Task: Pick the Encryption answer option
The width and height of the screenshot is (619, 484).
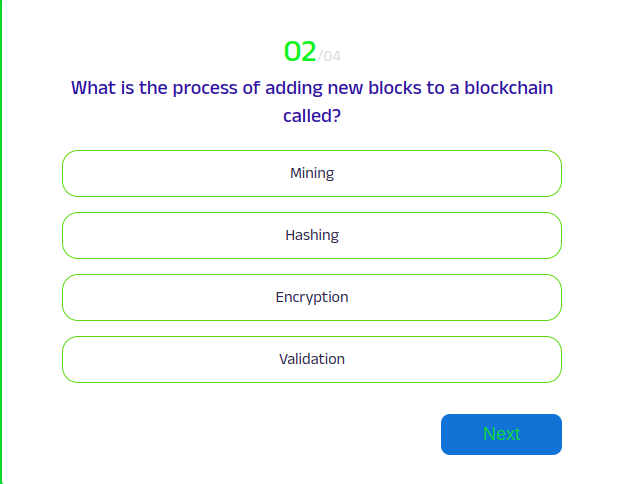Action: [x=311, y=297]
